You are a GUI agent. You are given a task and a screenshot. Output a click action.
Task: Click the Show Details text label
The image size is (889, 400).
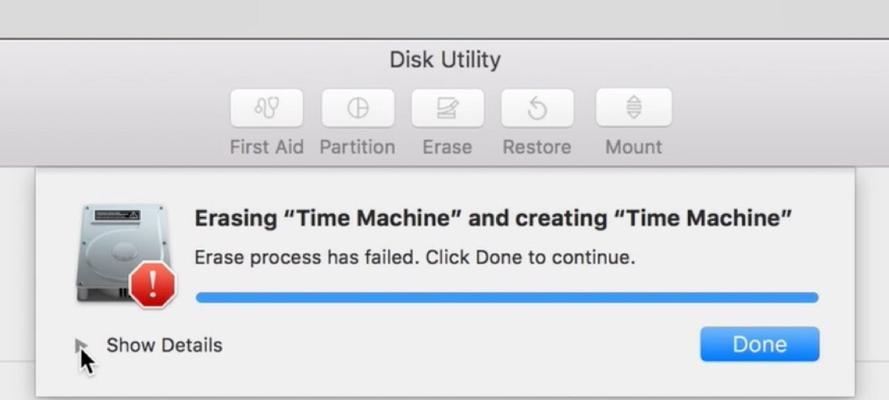(x=164, y=345)
